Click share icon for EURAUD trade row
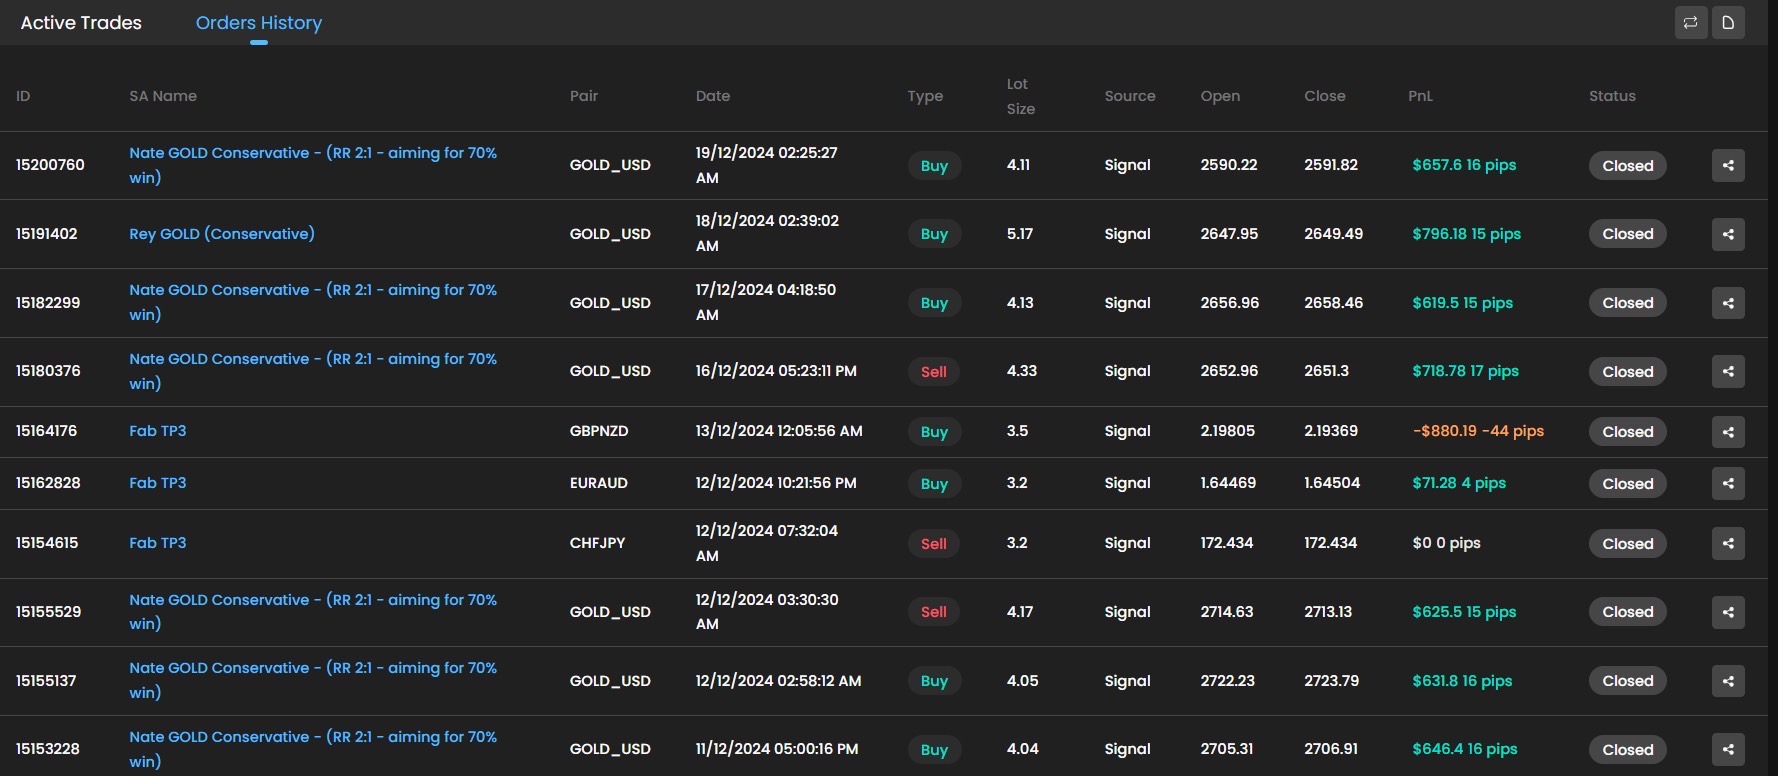The width and height of the screenshot is (1778, 776). pyautogui.click(x=1728, y=484)
